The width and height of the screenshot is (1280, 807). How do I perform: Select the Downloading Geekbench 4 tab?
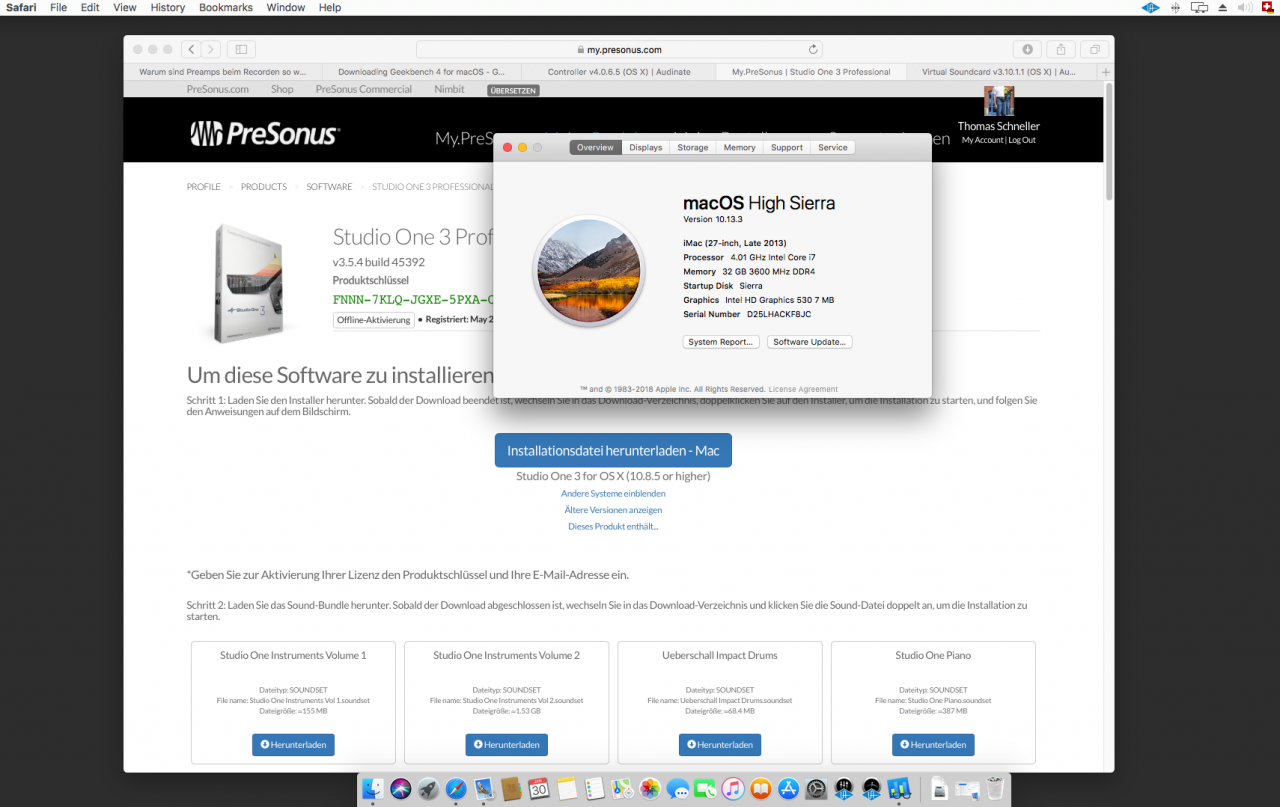pyautogui.click(x=421, y=72)
